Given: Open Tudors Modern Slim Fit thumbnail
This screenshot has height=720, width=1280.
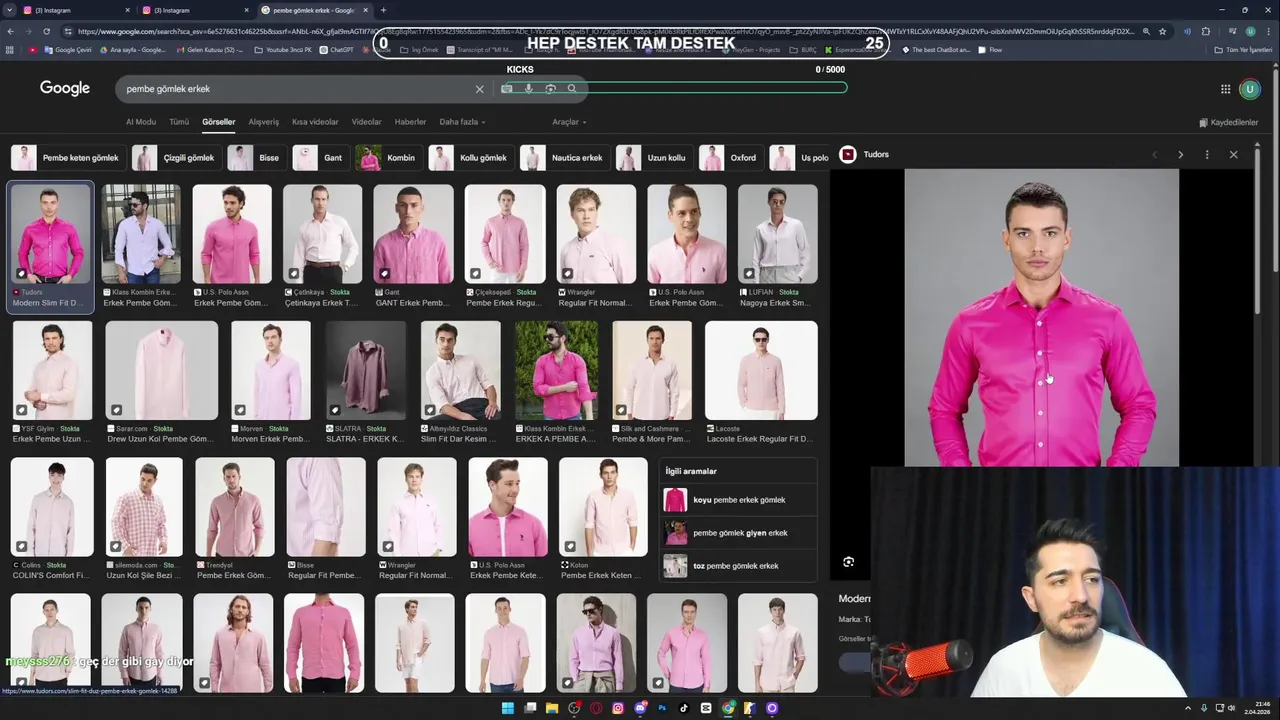Looking at the screenshot, I should pyautogui.click(x=50, y=233).
